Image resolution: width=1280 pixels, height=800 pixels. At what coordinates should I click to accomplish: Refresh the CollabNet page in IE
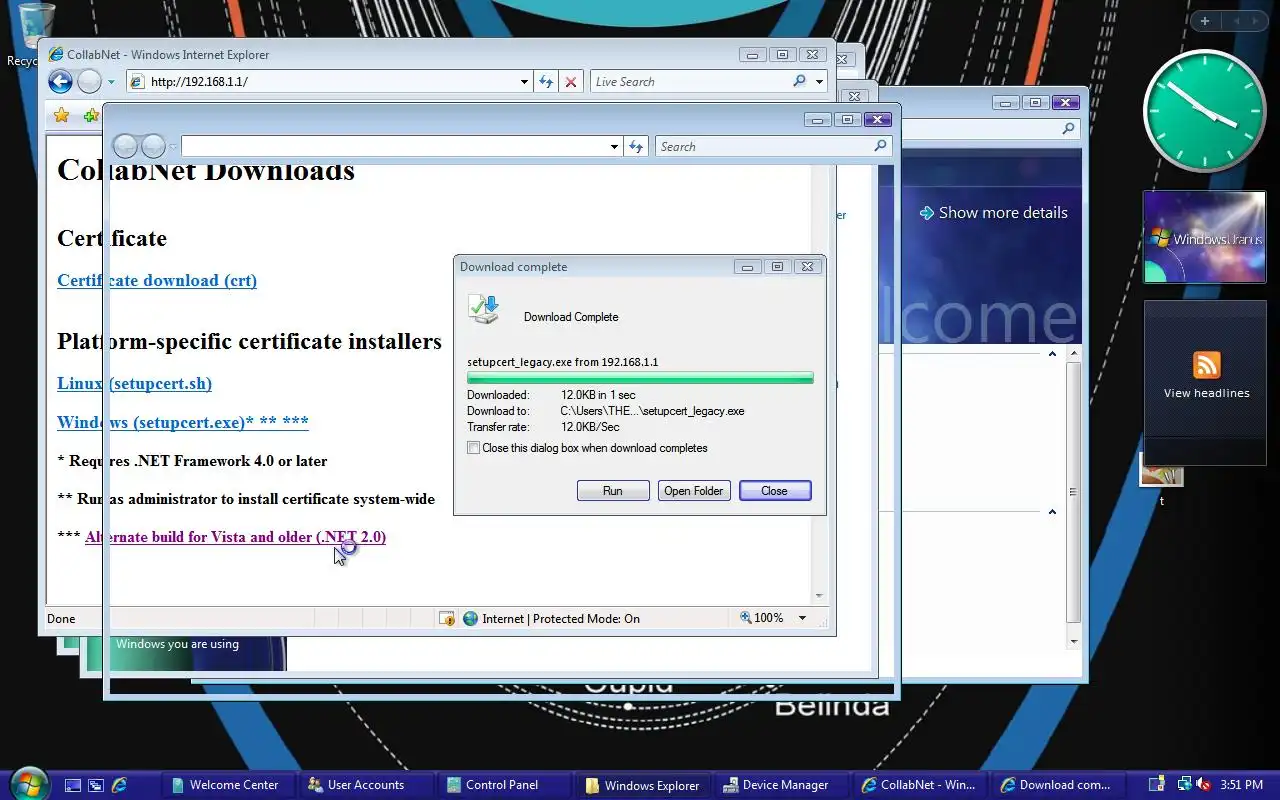(x=546, y=82)
